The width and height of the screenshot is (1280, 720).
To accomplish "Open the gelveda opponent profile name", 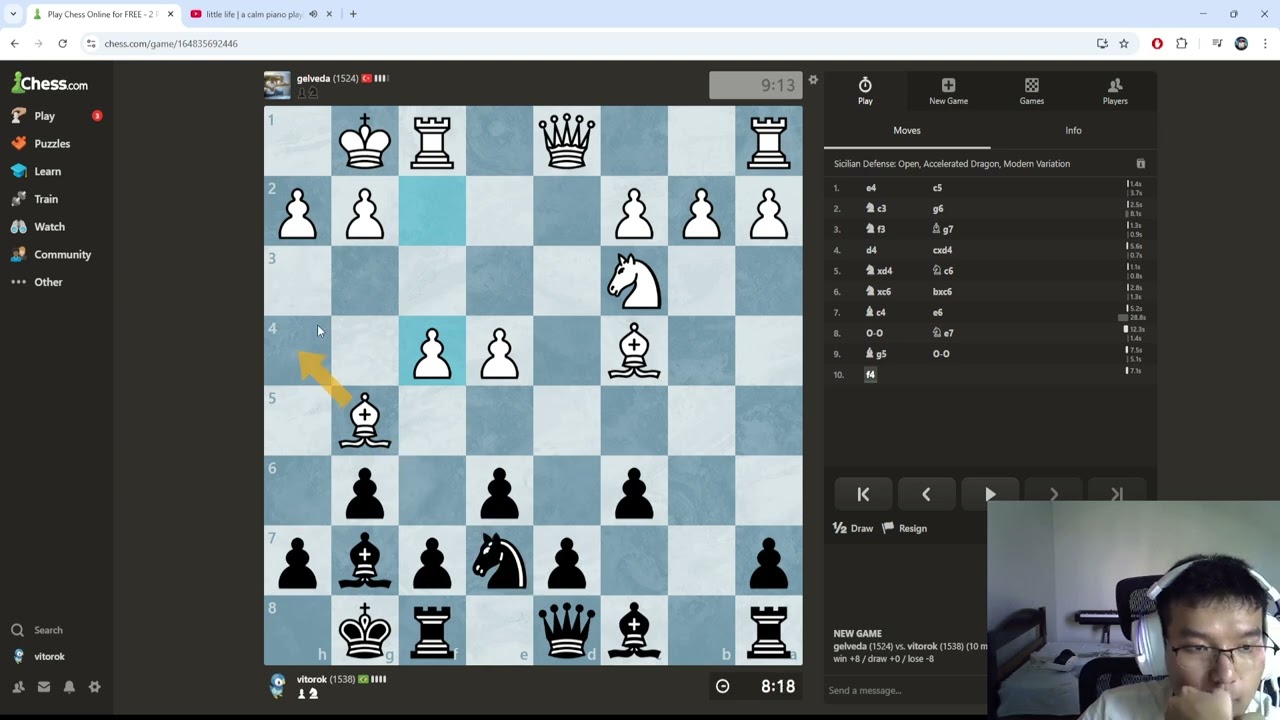I will (x=313, y=78).
